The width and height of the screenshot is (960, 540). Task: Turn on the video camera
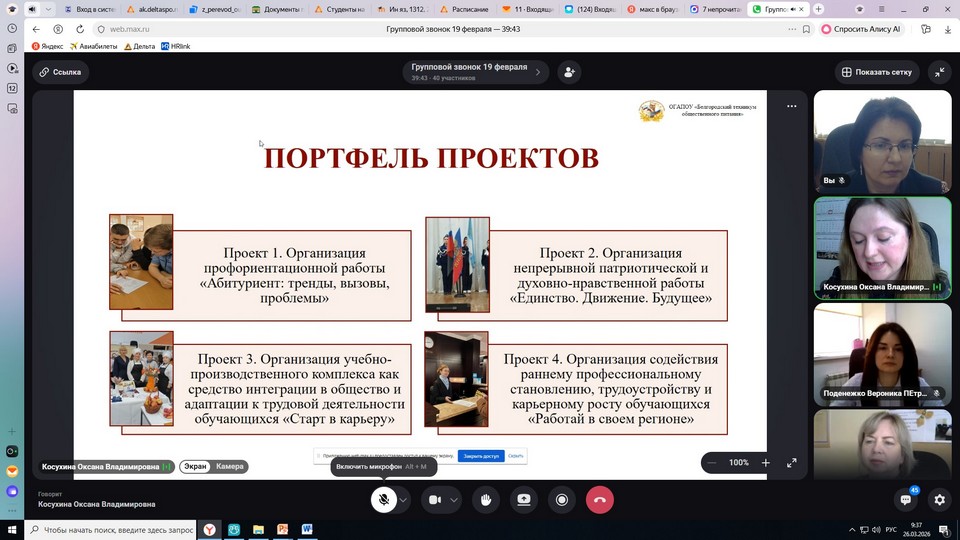coord(435,499)
